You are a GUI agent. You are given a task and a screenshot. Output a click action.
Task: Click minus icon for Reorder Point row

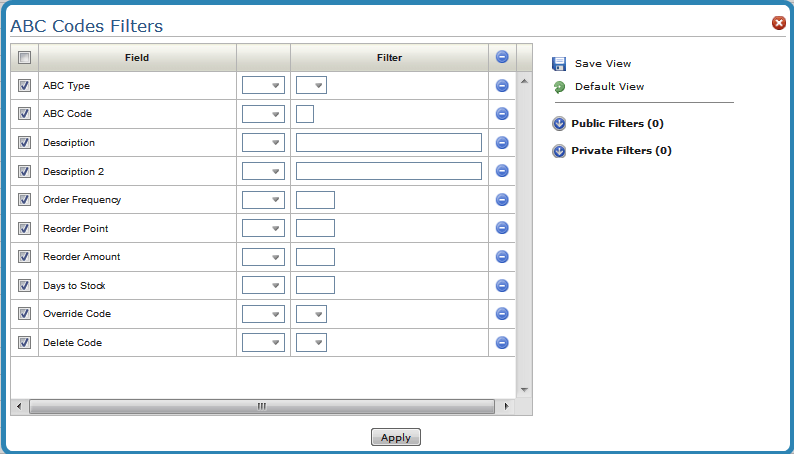pyautogui.click(x=502, y=228)
